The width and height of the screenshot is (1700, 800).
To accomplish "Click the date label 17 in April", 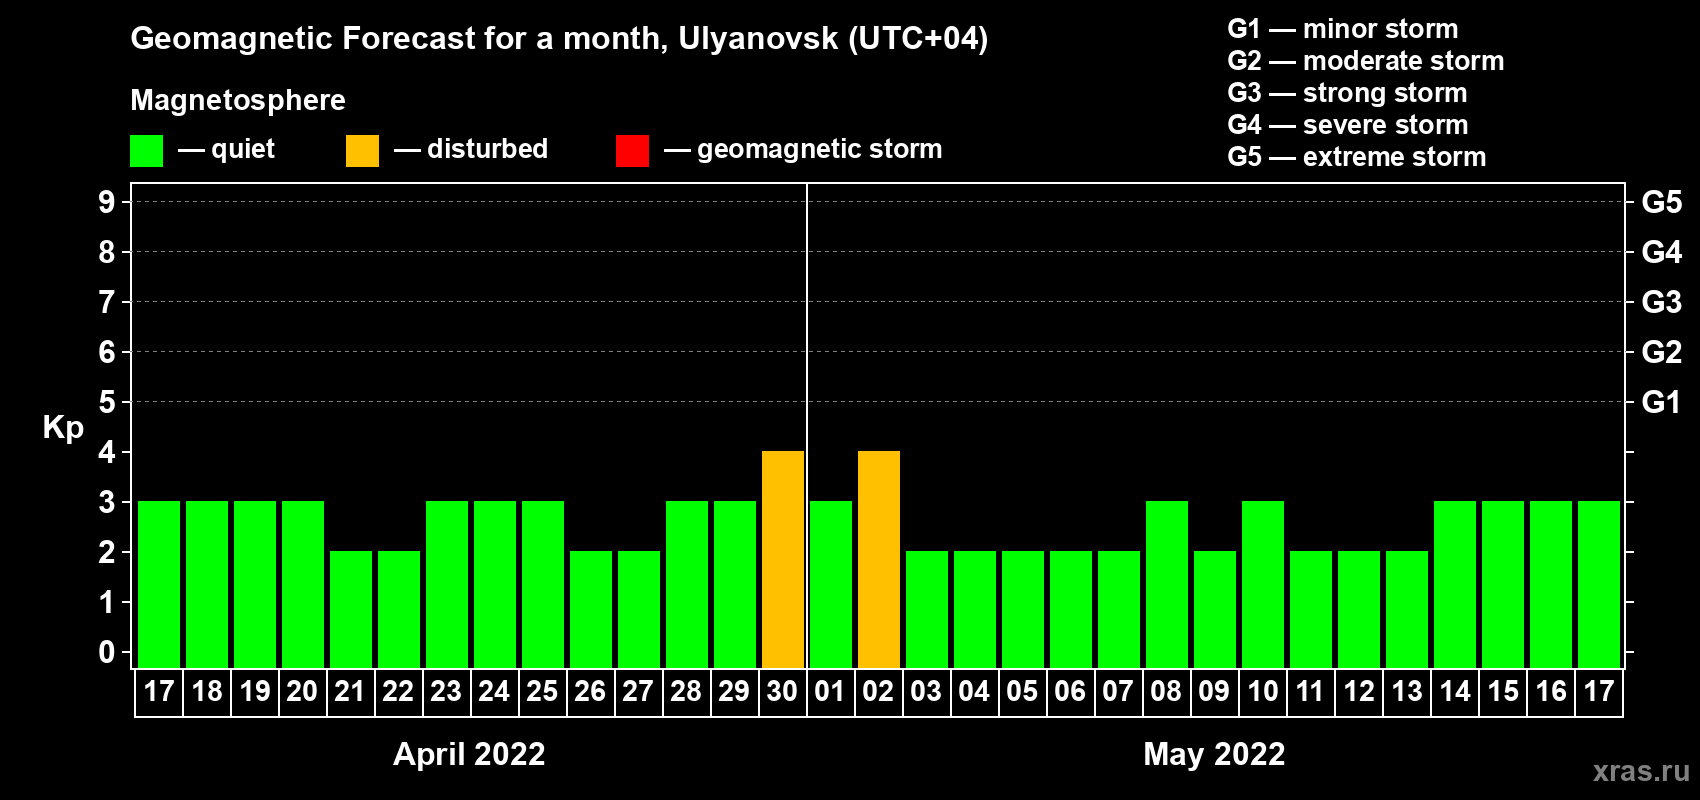I will [x=159, y=692].
